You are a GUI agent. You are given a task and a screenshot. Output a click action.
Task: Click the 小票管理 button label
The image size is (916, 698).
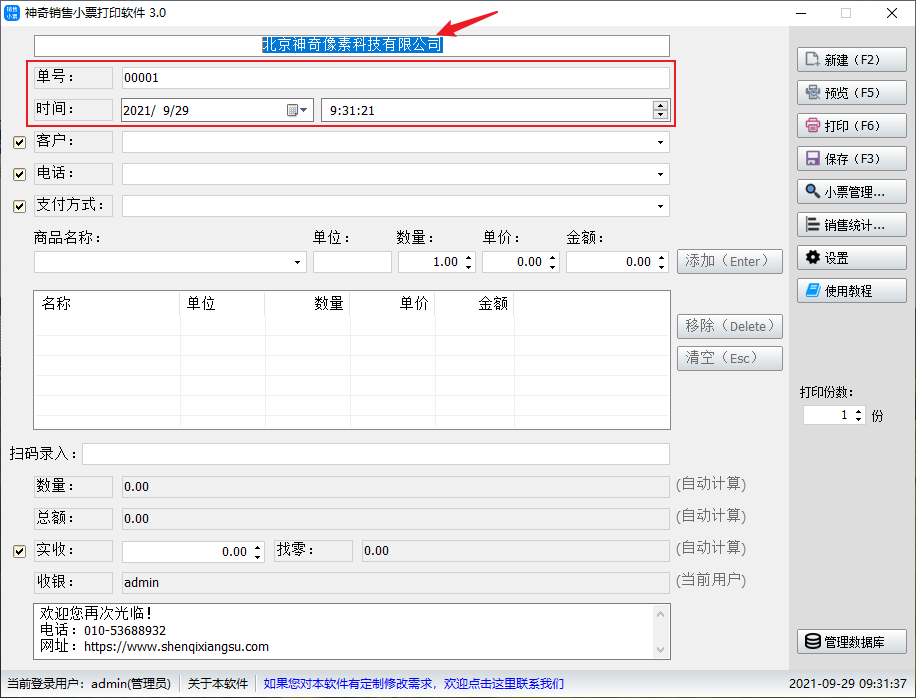click(x=854, y=192)
